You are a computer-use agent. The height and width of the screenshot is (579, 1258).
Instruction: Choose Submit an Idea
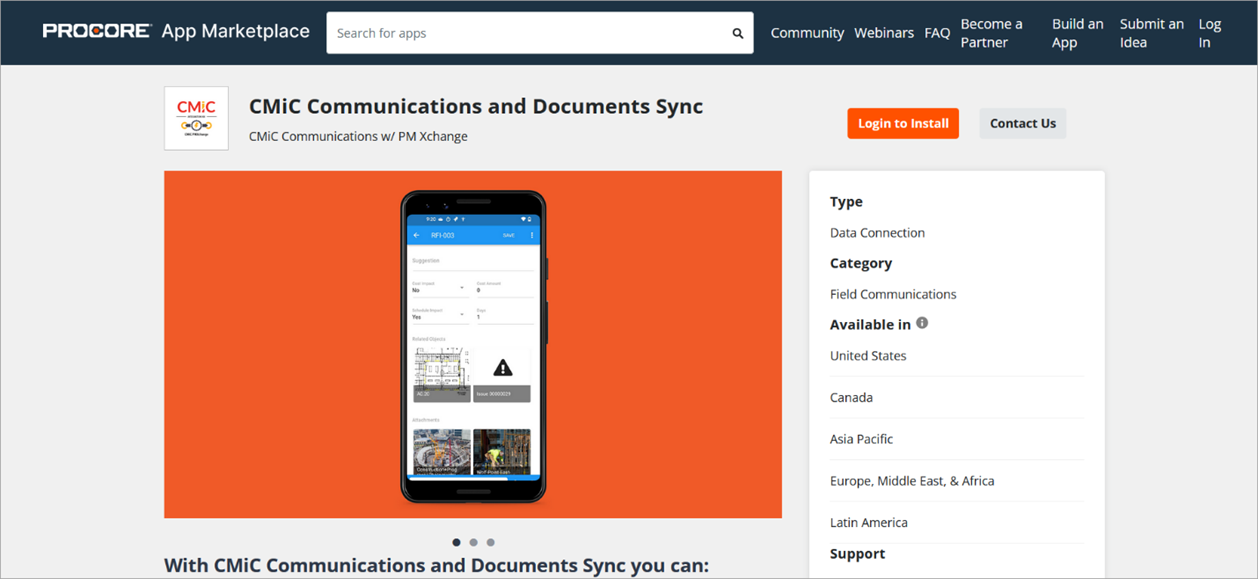pos(1151,33)
